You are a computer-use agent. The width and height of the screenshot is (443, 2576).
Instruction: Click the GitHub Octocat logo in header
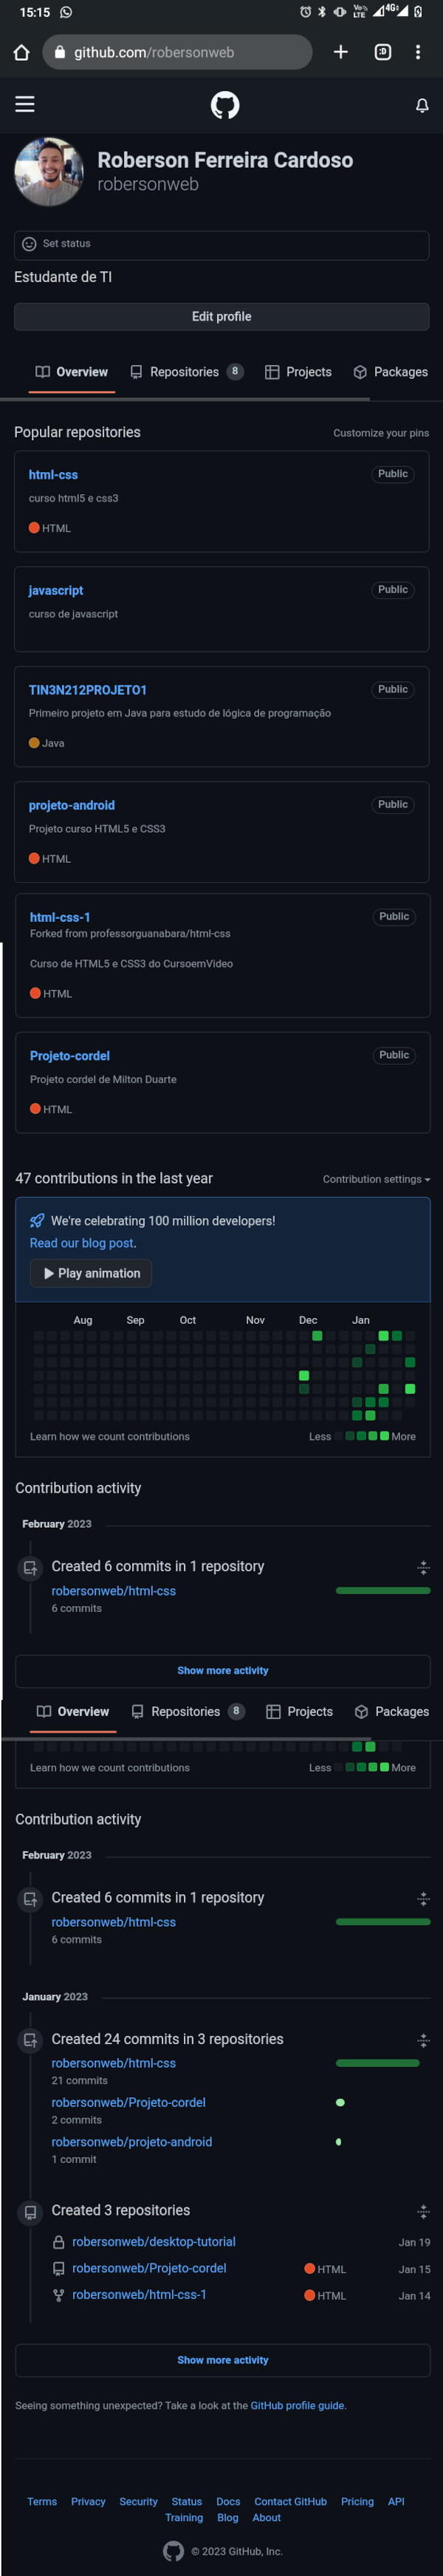click(225, 105)
